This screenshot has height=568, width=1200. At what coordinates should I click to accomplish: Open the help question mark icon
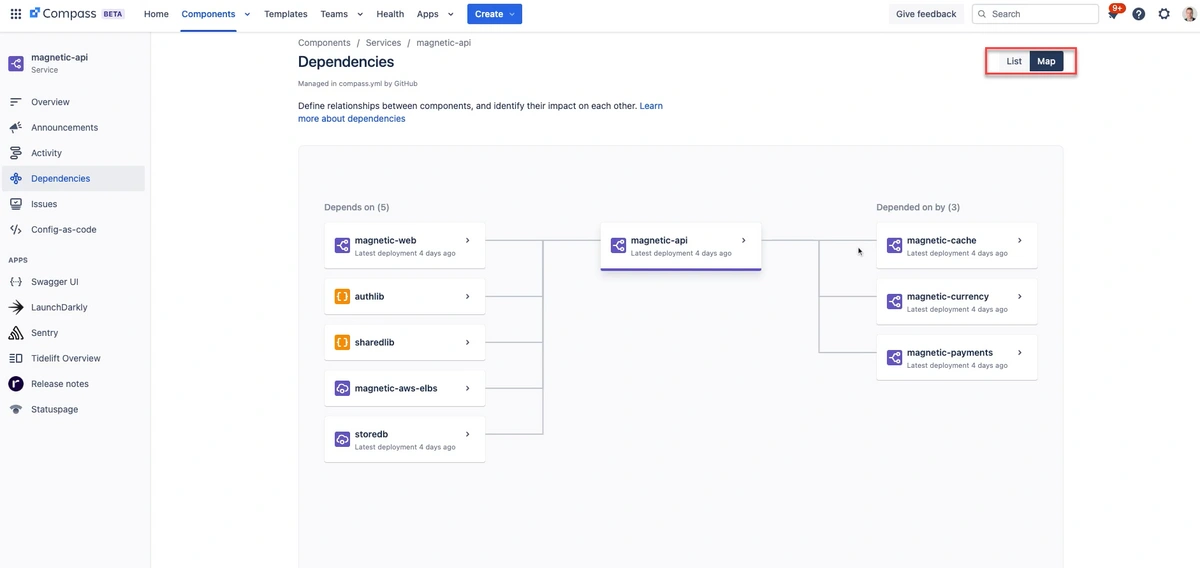point(1138,14)
